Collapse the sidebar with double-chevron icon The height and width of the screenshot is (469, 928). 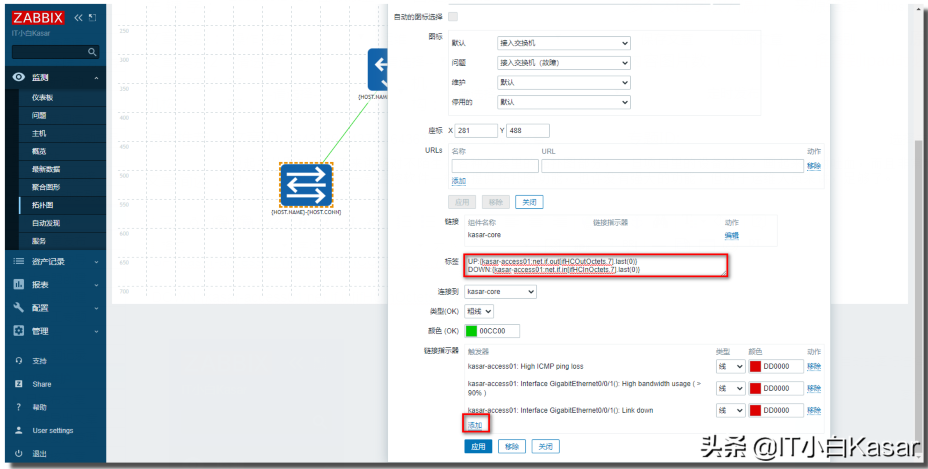click(78, 18)
